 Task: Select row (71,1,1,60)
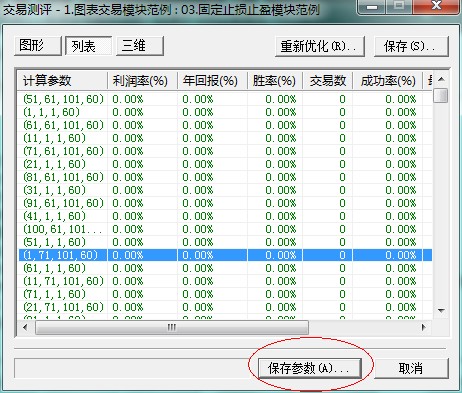[x=225, y=294]
